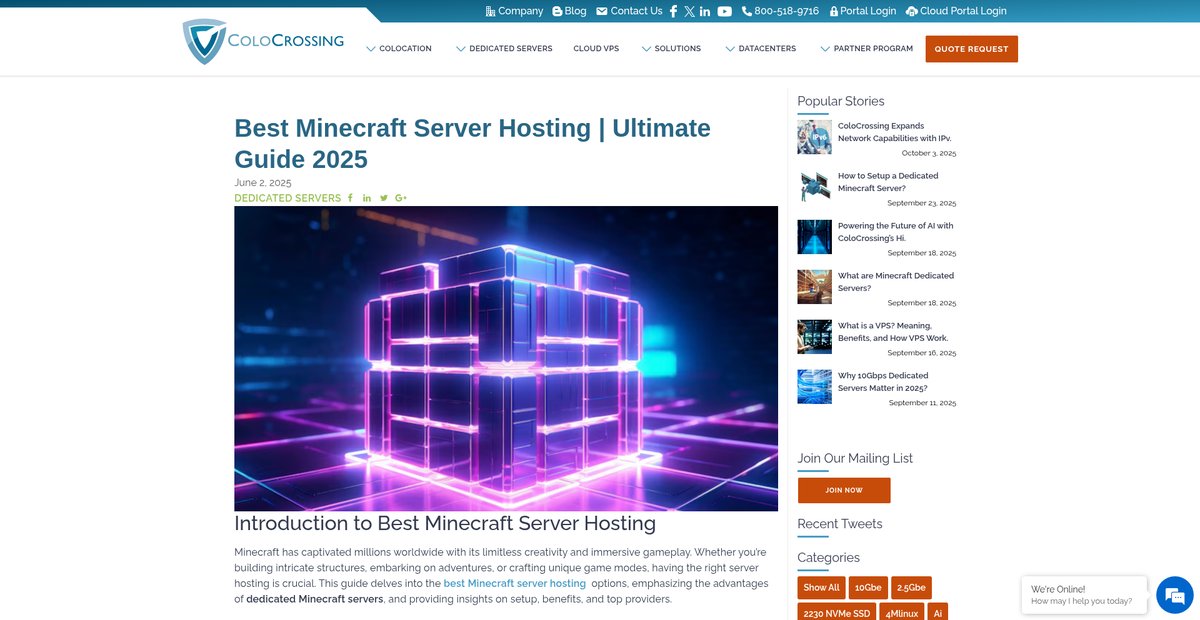1200x620 pixels.
Task: Open story 'Powering the Future of AI'
Action: (896, 232)
